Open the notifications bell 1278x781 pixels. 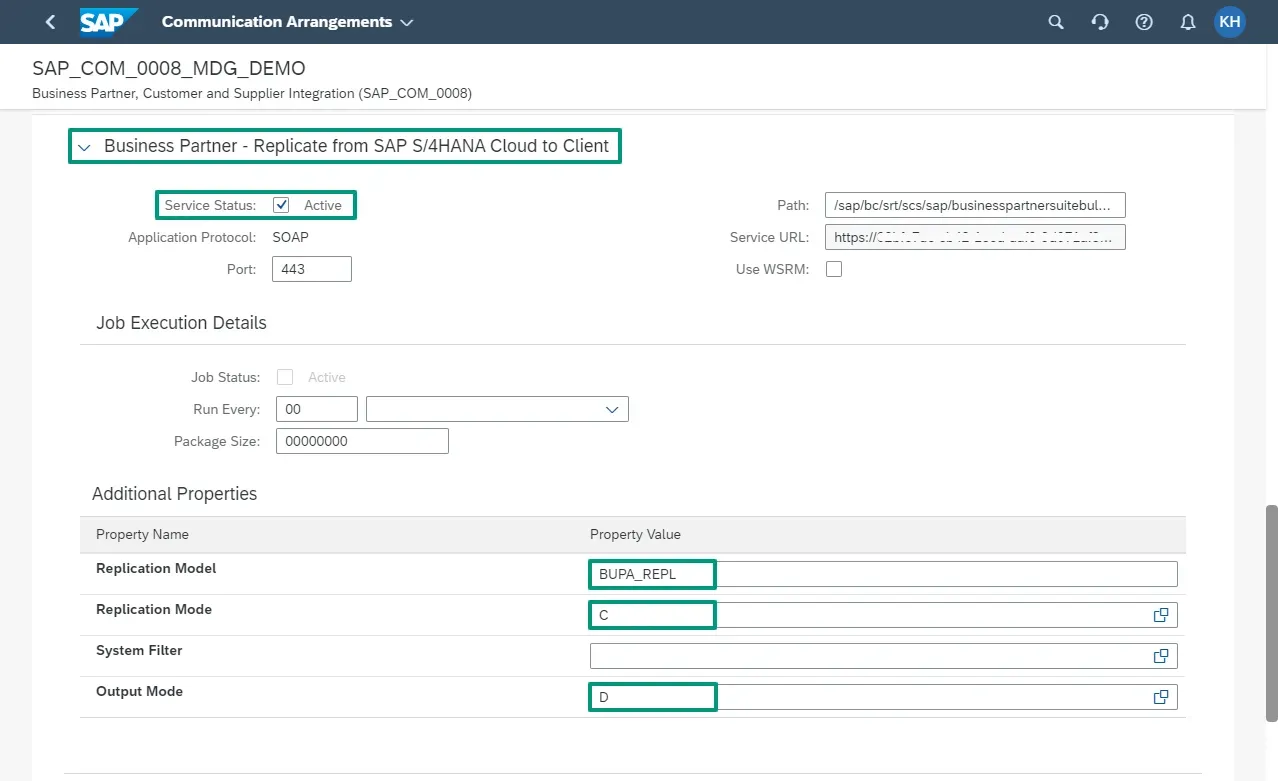1188,22
